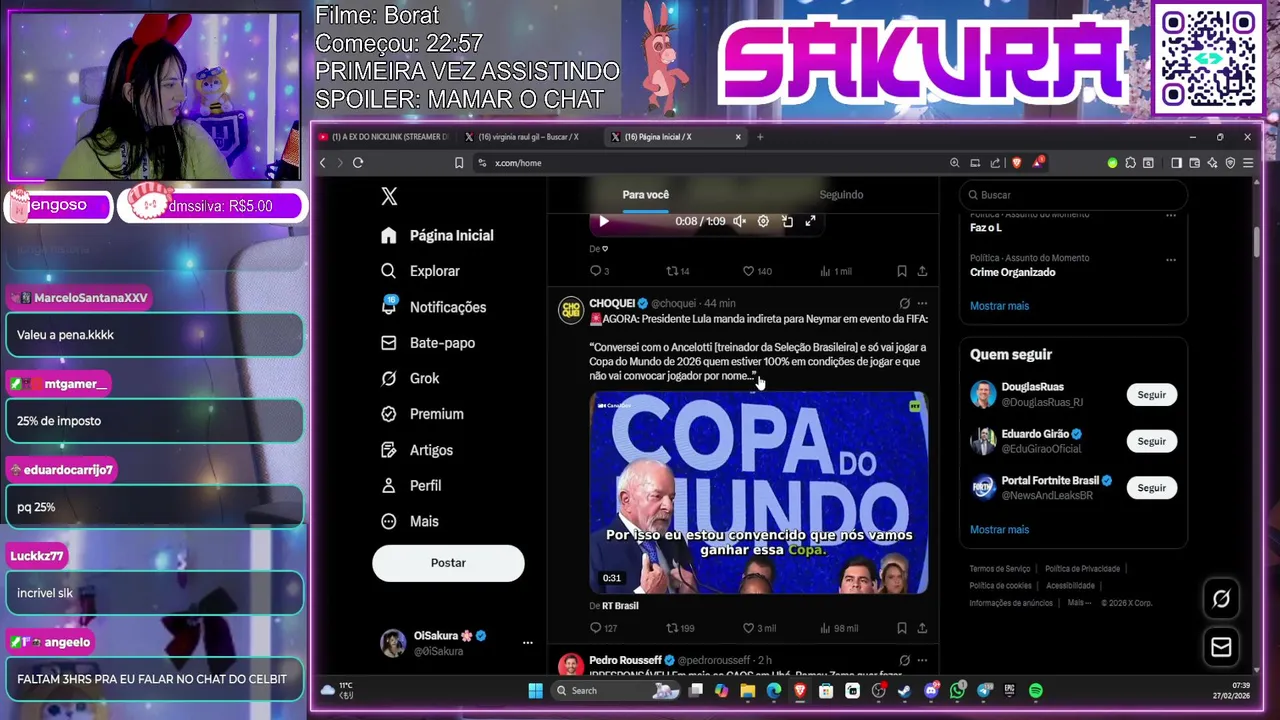Follow Eduardo Girão with Seguir button
Image resolution: width=1280 pixels, height=720 pixels.
(x=1151, y=441)
